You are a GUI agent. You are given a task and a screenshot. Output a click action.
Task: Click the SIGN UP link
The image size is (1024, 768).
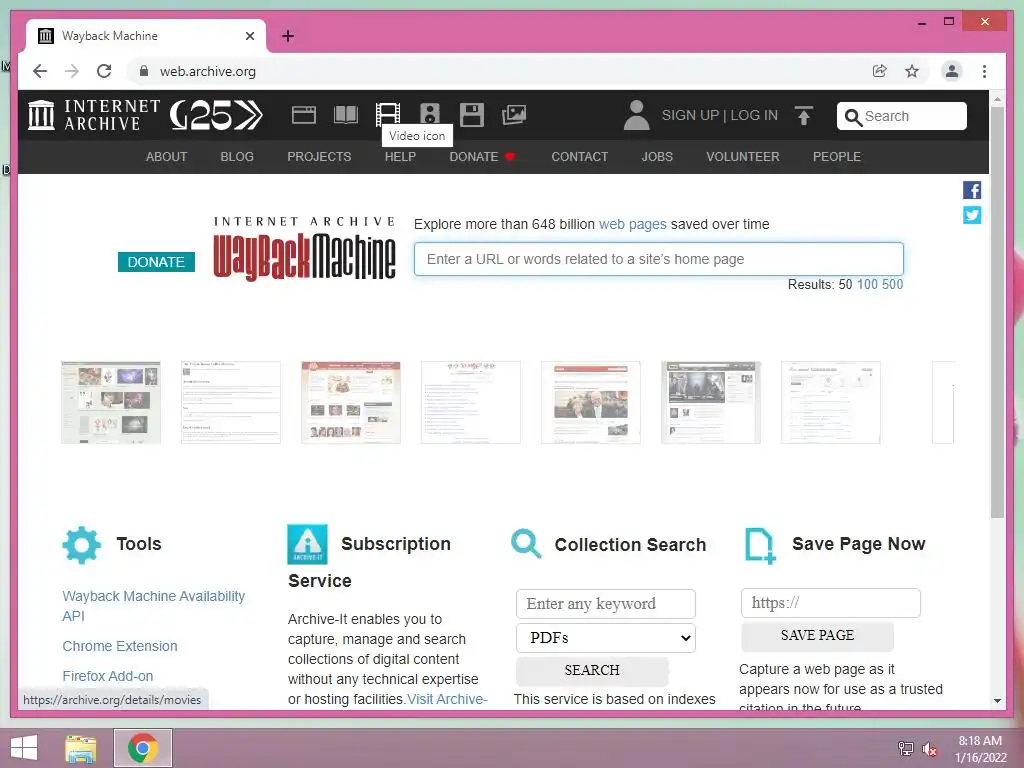tap(690, 115)
